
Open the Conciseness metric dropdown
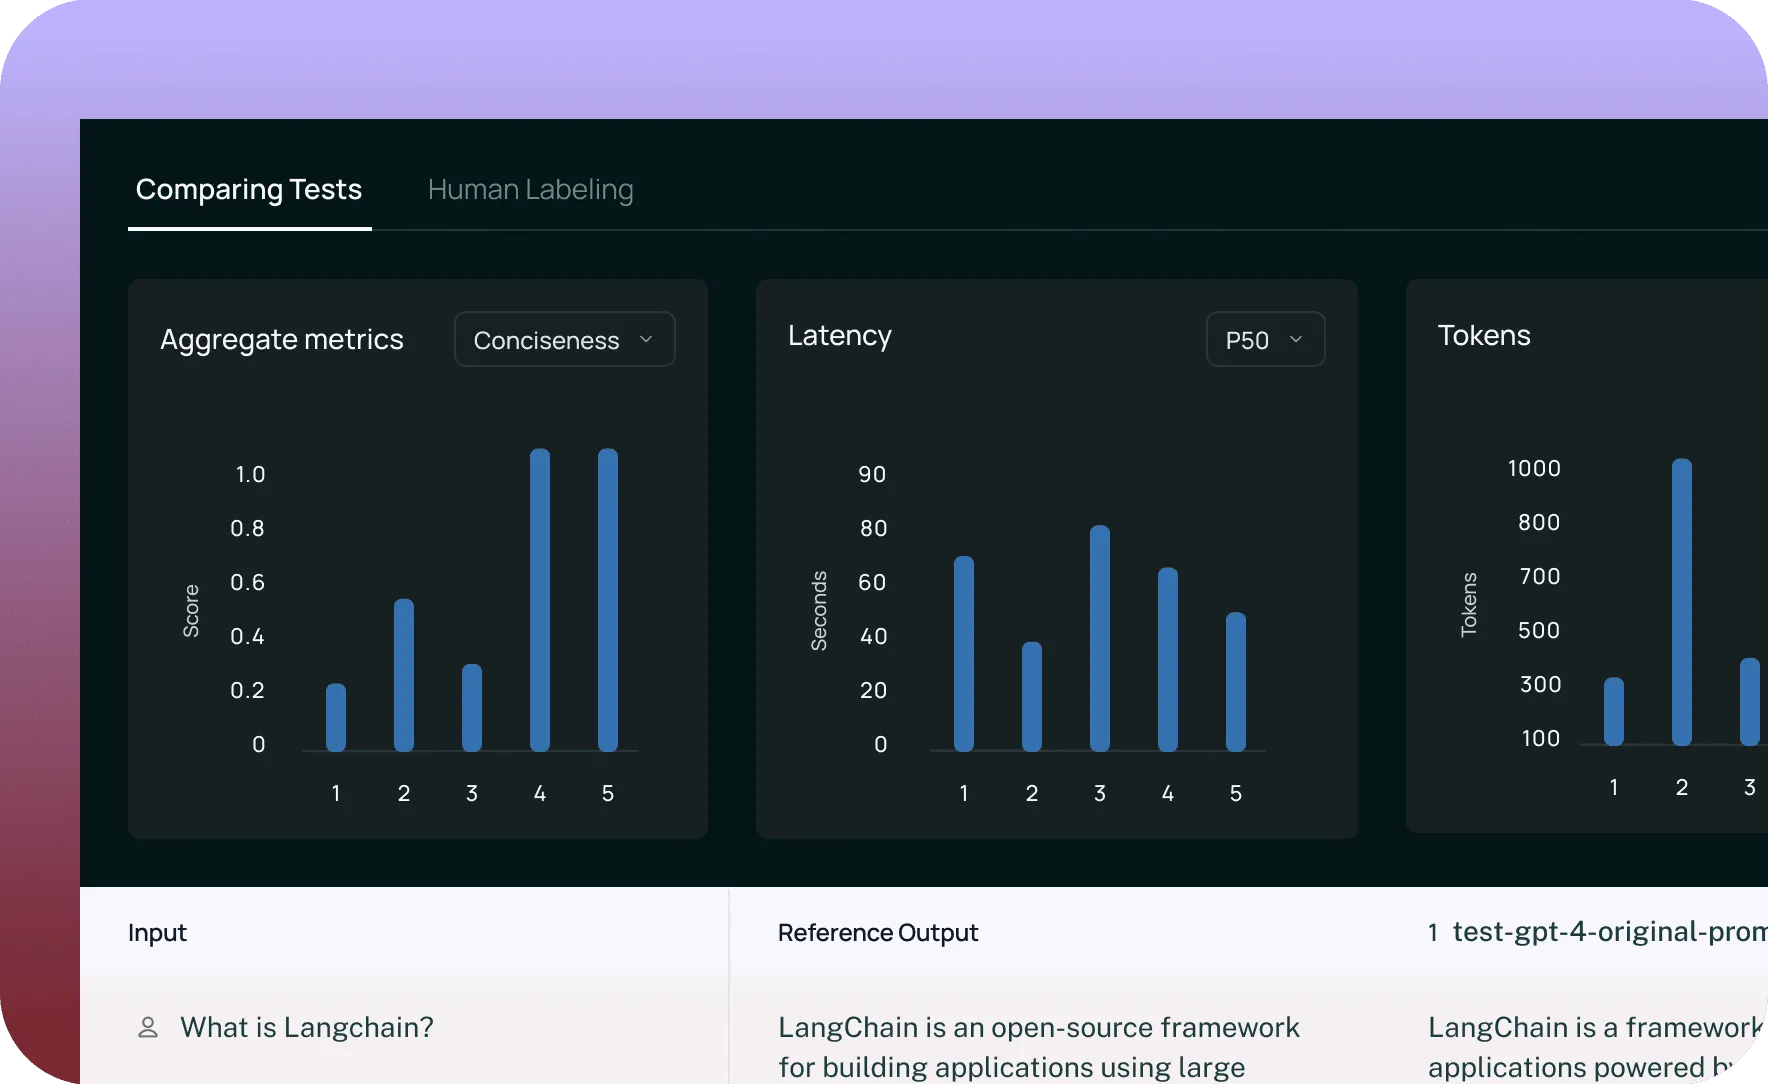[565, 340]
